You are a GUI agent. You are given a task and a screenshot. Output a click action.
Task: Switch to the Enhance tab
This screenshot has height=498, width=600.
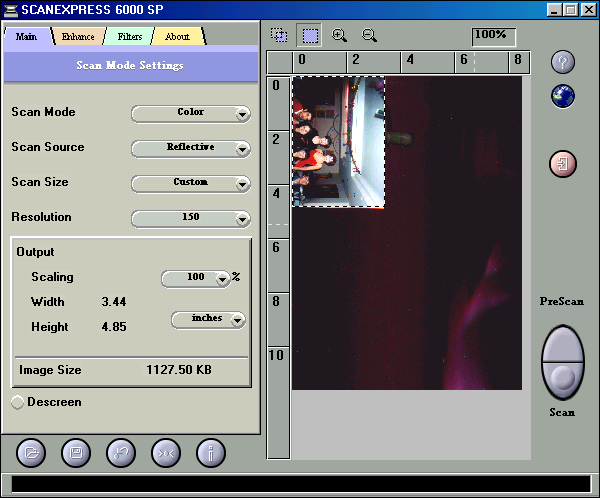click(78, 36)
